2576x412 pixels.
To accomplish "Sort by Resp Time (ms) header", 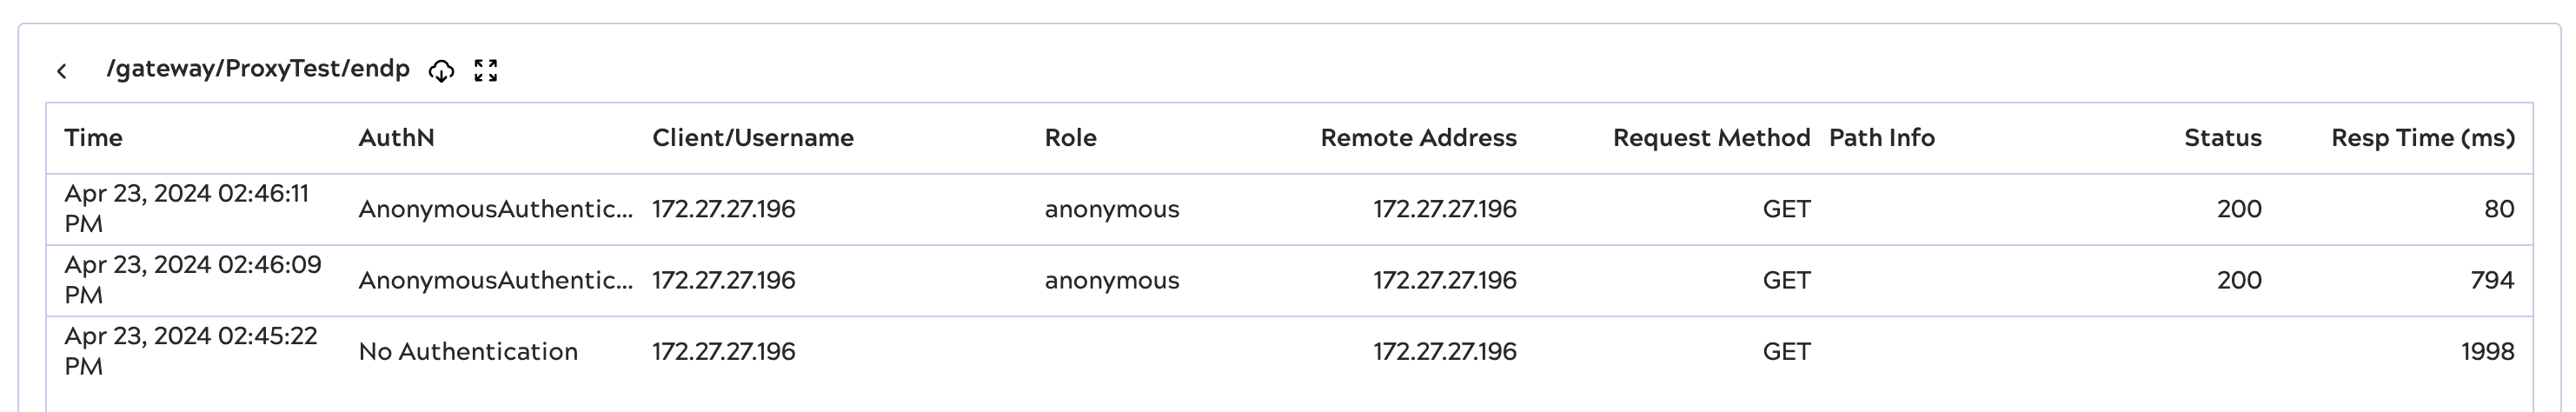I will tap(2422, 138).
